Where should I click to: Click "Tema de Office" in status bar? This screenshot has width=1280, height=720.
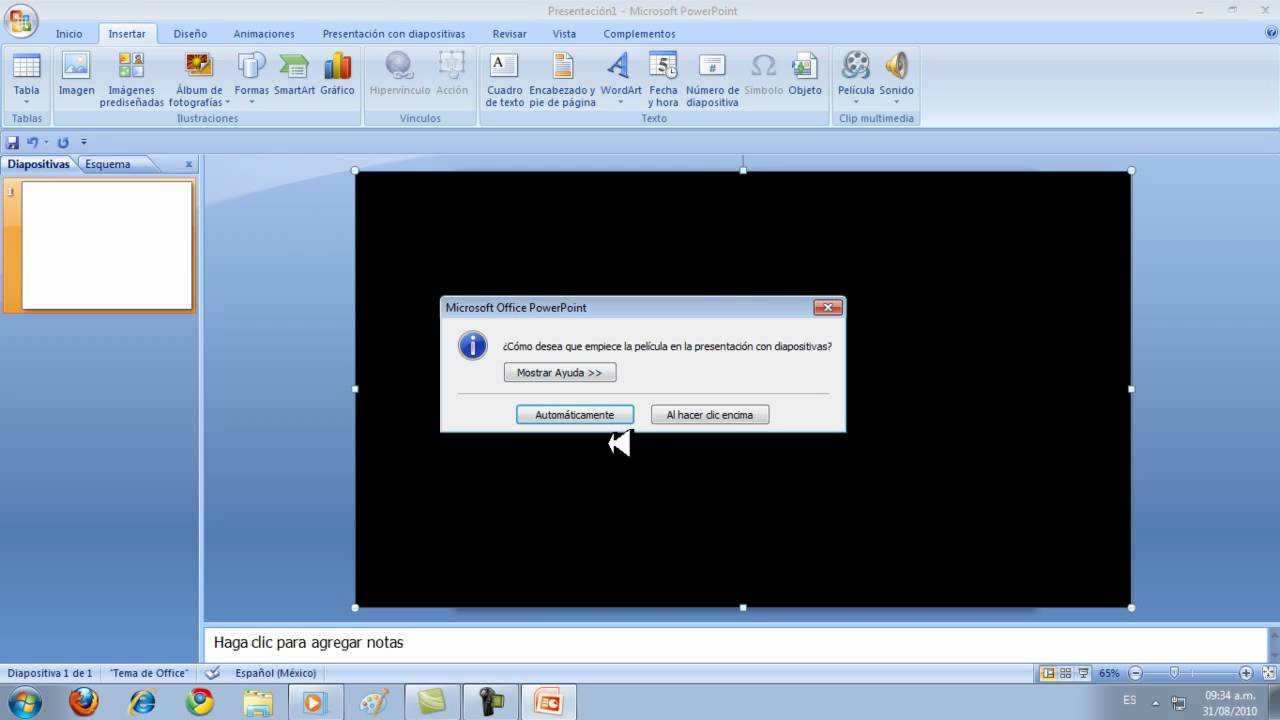[x=149, y=673]
